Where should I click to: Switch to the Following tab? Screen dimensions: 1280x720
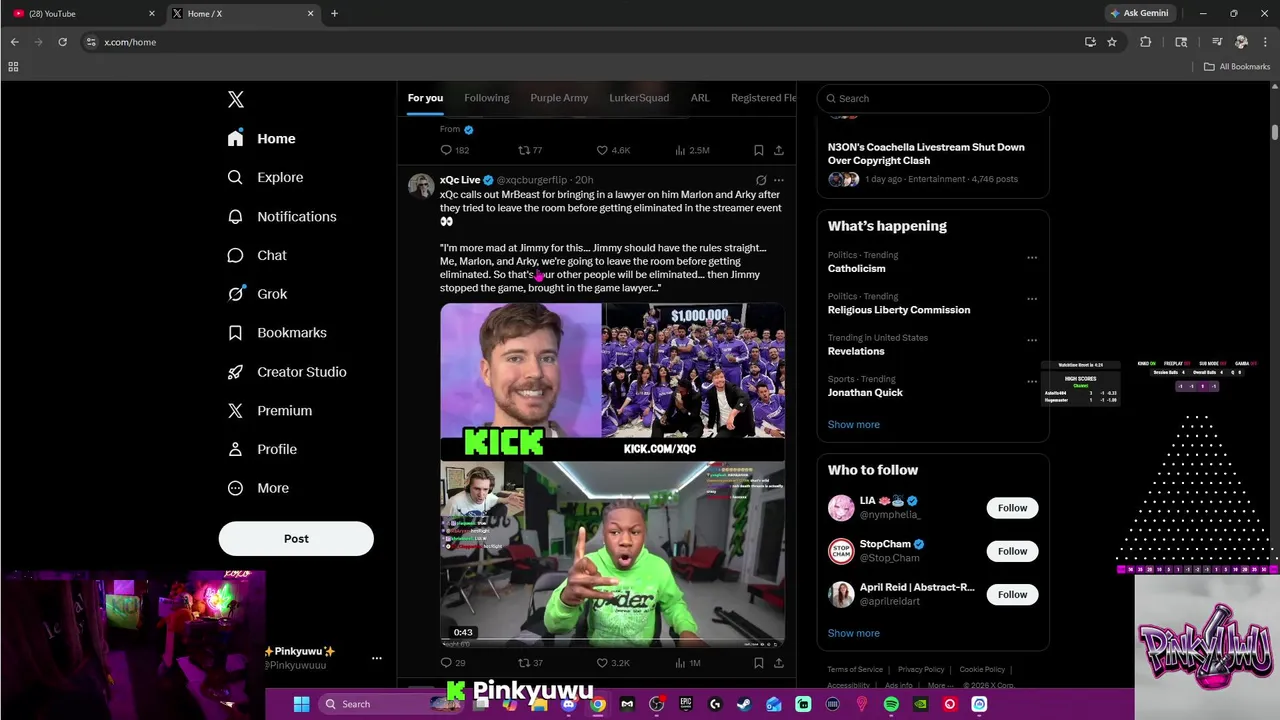click(487, 98)
